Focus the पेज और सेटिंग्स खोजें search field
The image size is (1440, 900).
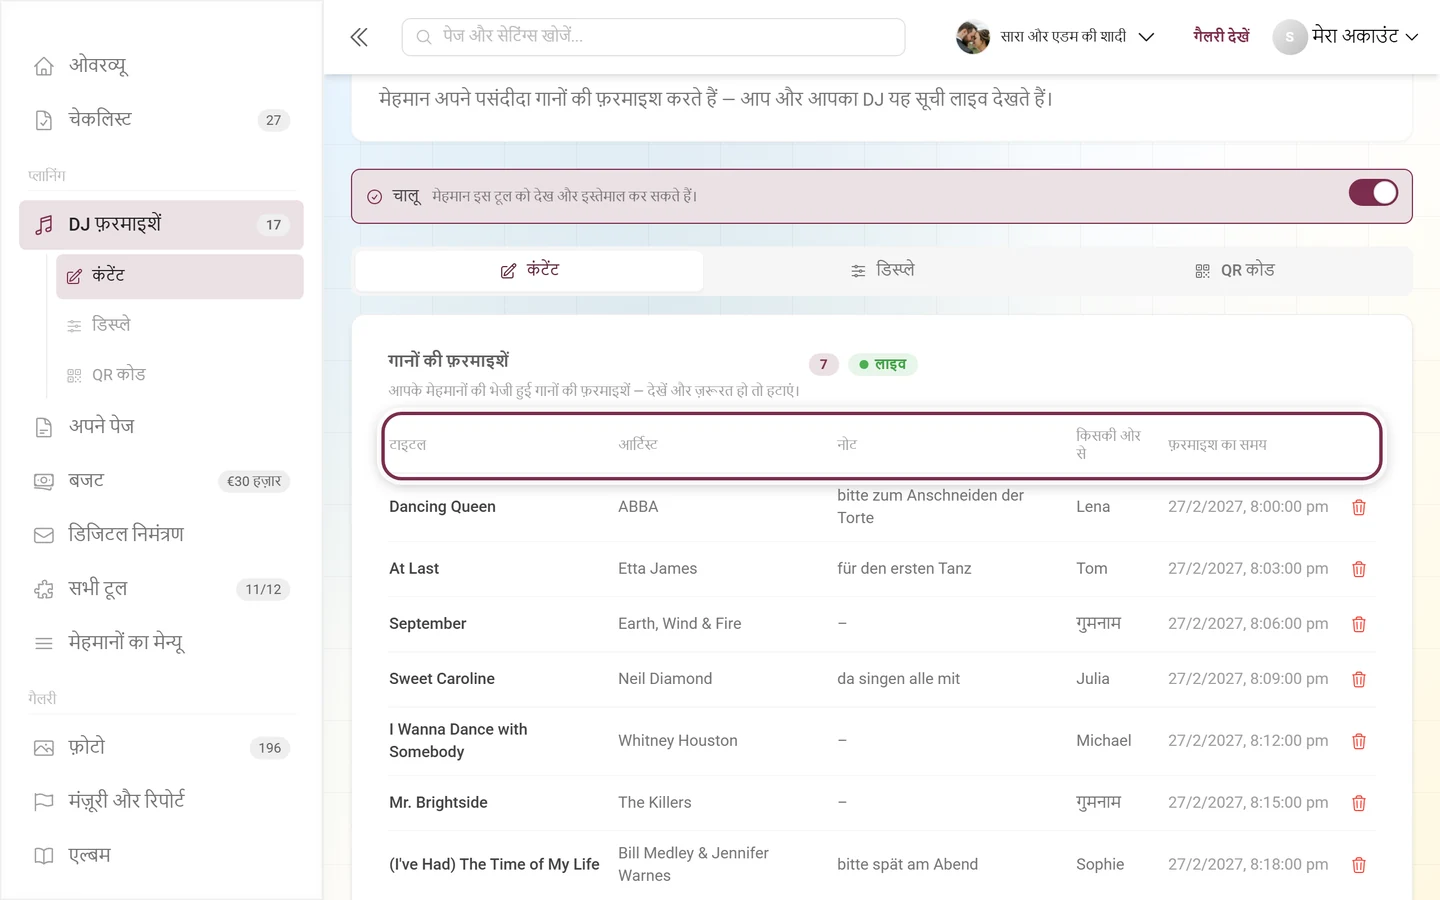coord(654,37)
